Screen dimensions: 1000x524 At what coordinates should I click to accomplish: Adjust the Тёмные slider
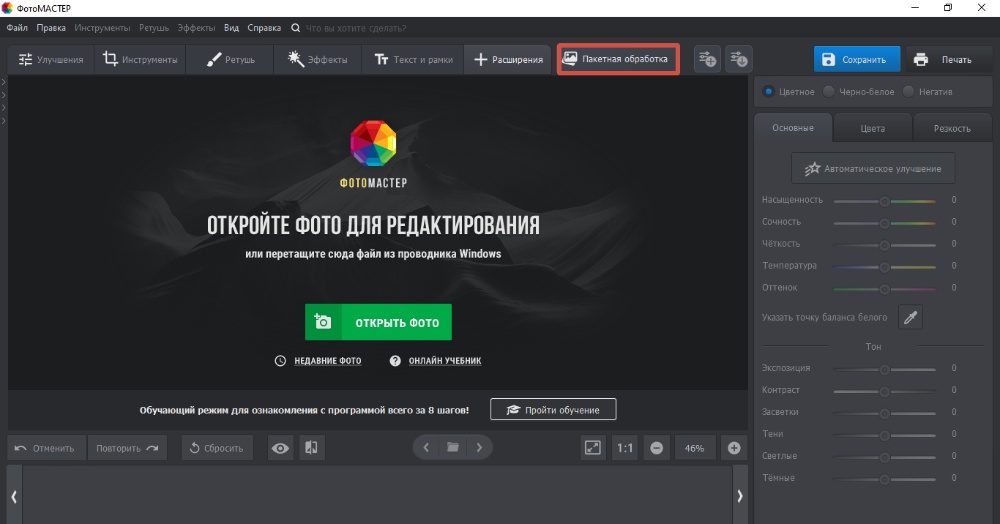(885, 479)
